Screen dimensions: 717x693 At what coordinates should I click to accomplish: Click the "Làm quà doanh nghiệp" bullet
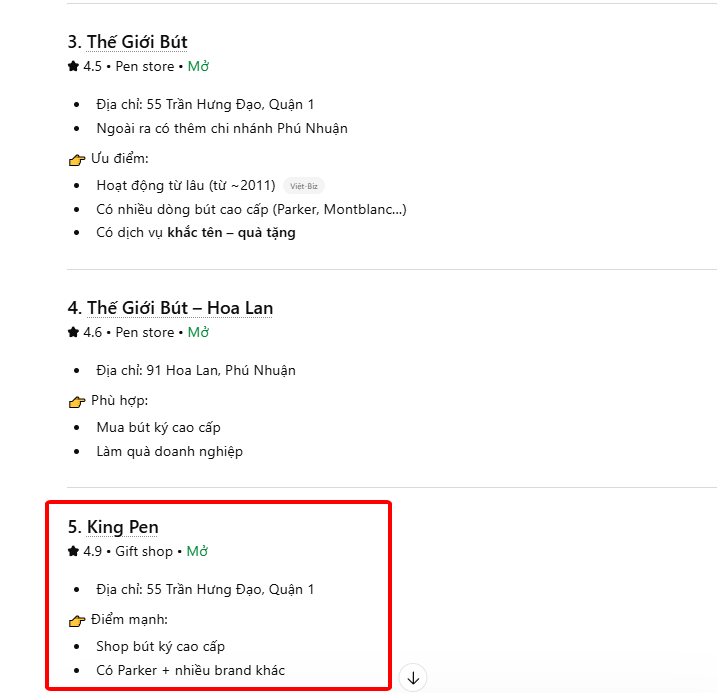click(x=169, y=451)
